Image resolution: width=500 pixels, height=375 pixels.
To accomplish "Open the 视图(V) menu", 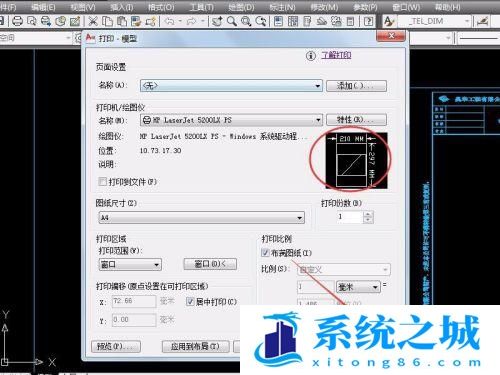I will click(83, 6).
